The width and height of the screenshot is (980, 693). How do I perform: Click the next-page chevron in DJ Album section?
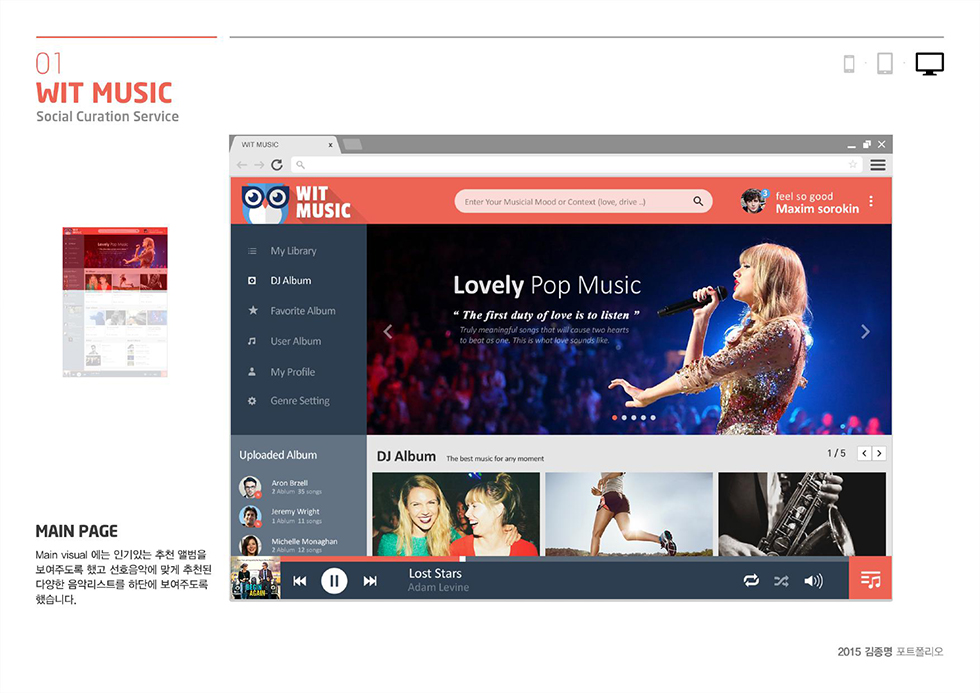click(x=877, y=452)
